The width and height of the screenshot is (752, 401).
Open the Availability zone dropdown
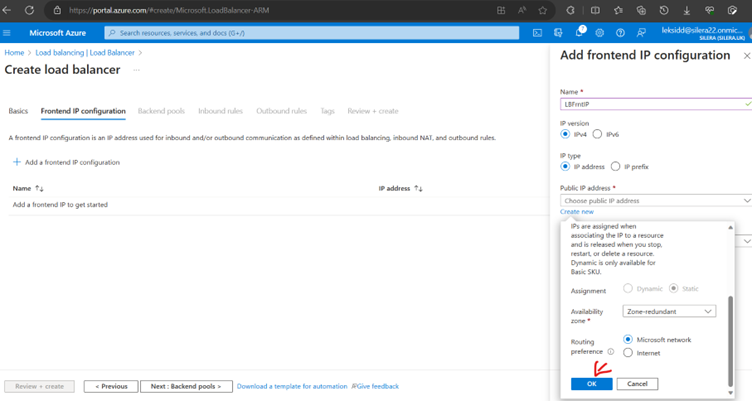669,312
